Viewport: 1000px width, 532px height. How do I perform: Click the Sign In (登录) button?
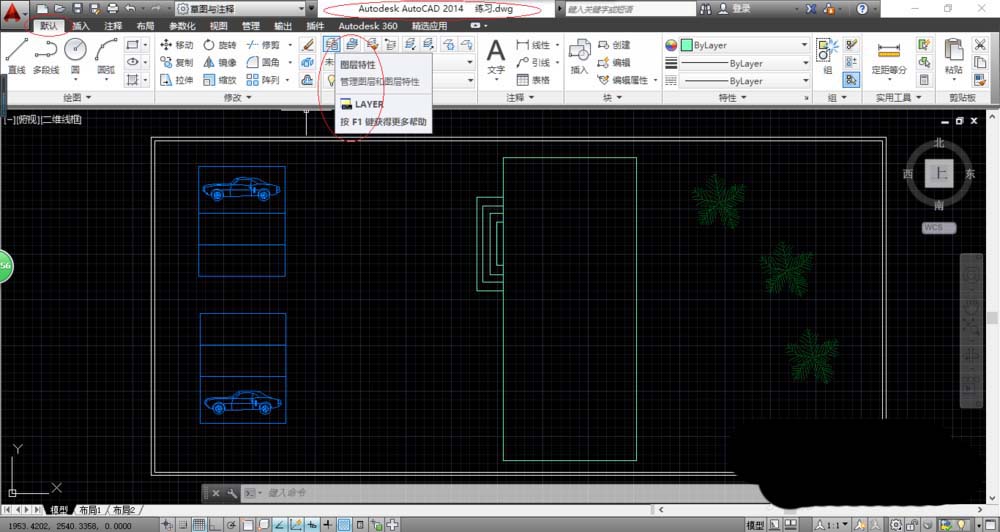[735, 9]
